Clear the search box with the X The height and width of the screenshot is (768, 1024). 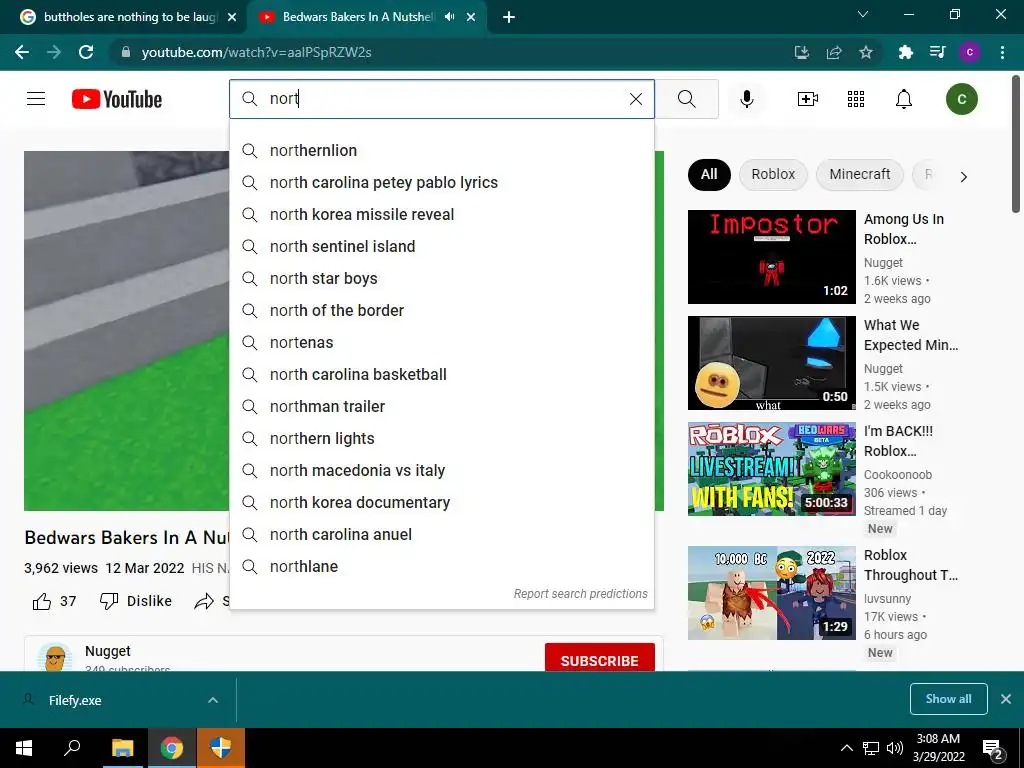pos(635,99)
